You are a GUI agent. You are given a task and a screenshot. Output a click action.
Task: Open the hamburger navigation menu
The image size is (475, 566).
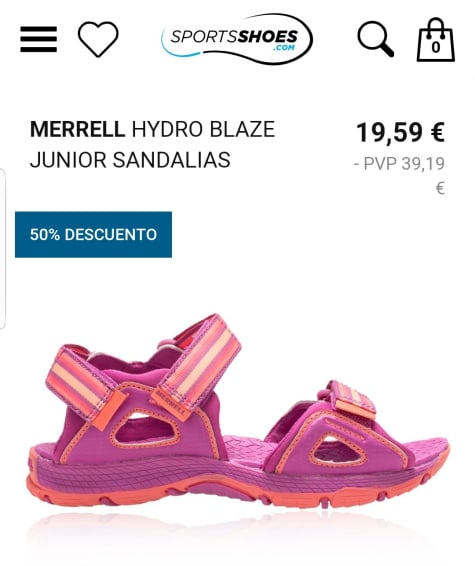(39, 39)
